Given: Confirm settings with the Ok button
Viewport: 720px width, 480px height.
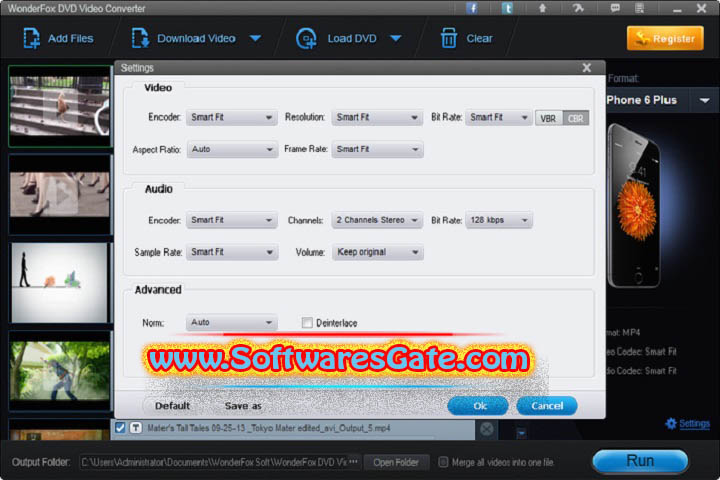Looking at the screenshot, I should click(x=478, y=406).
